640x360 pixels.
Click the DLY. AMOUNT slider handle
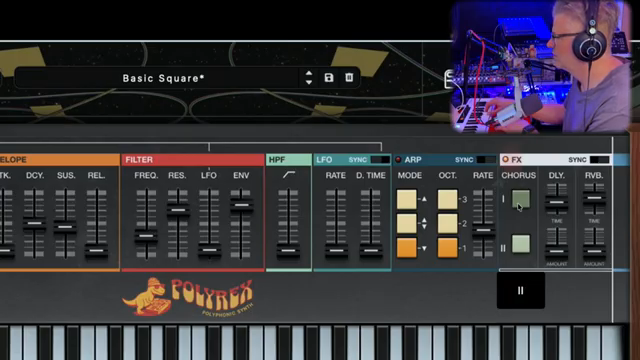[x=557, y=251]
